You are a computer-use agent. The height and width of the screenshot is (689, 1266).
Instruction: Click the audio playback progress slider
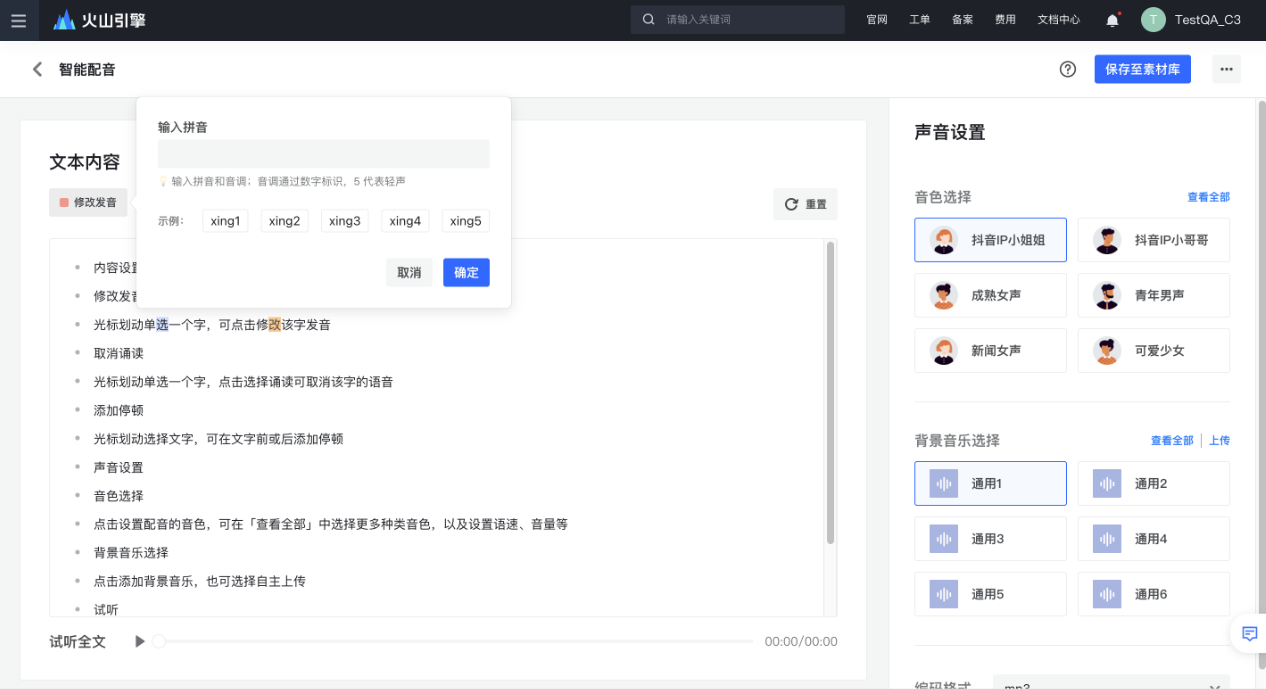(x=450, y=641)
